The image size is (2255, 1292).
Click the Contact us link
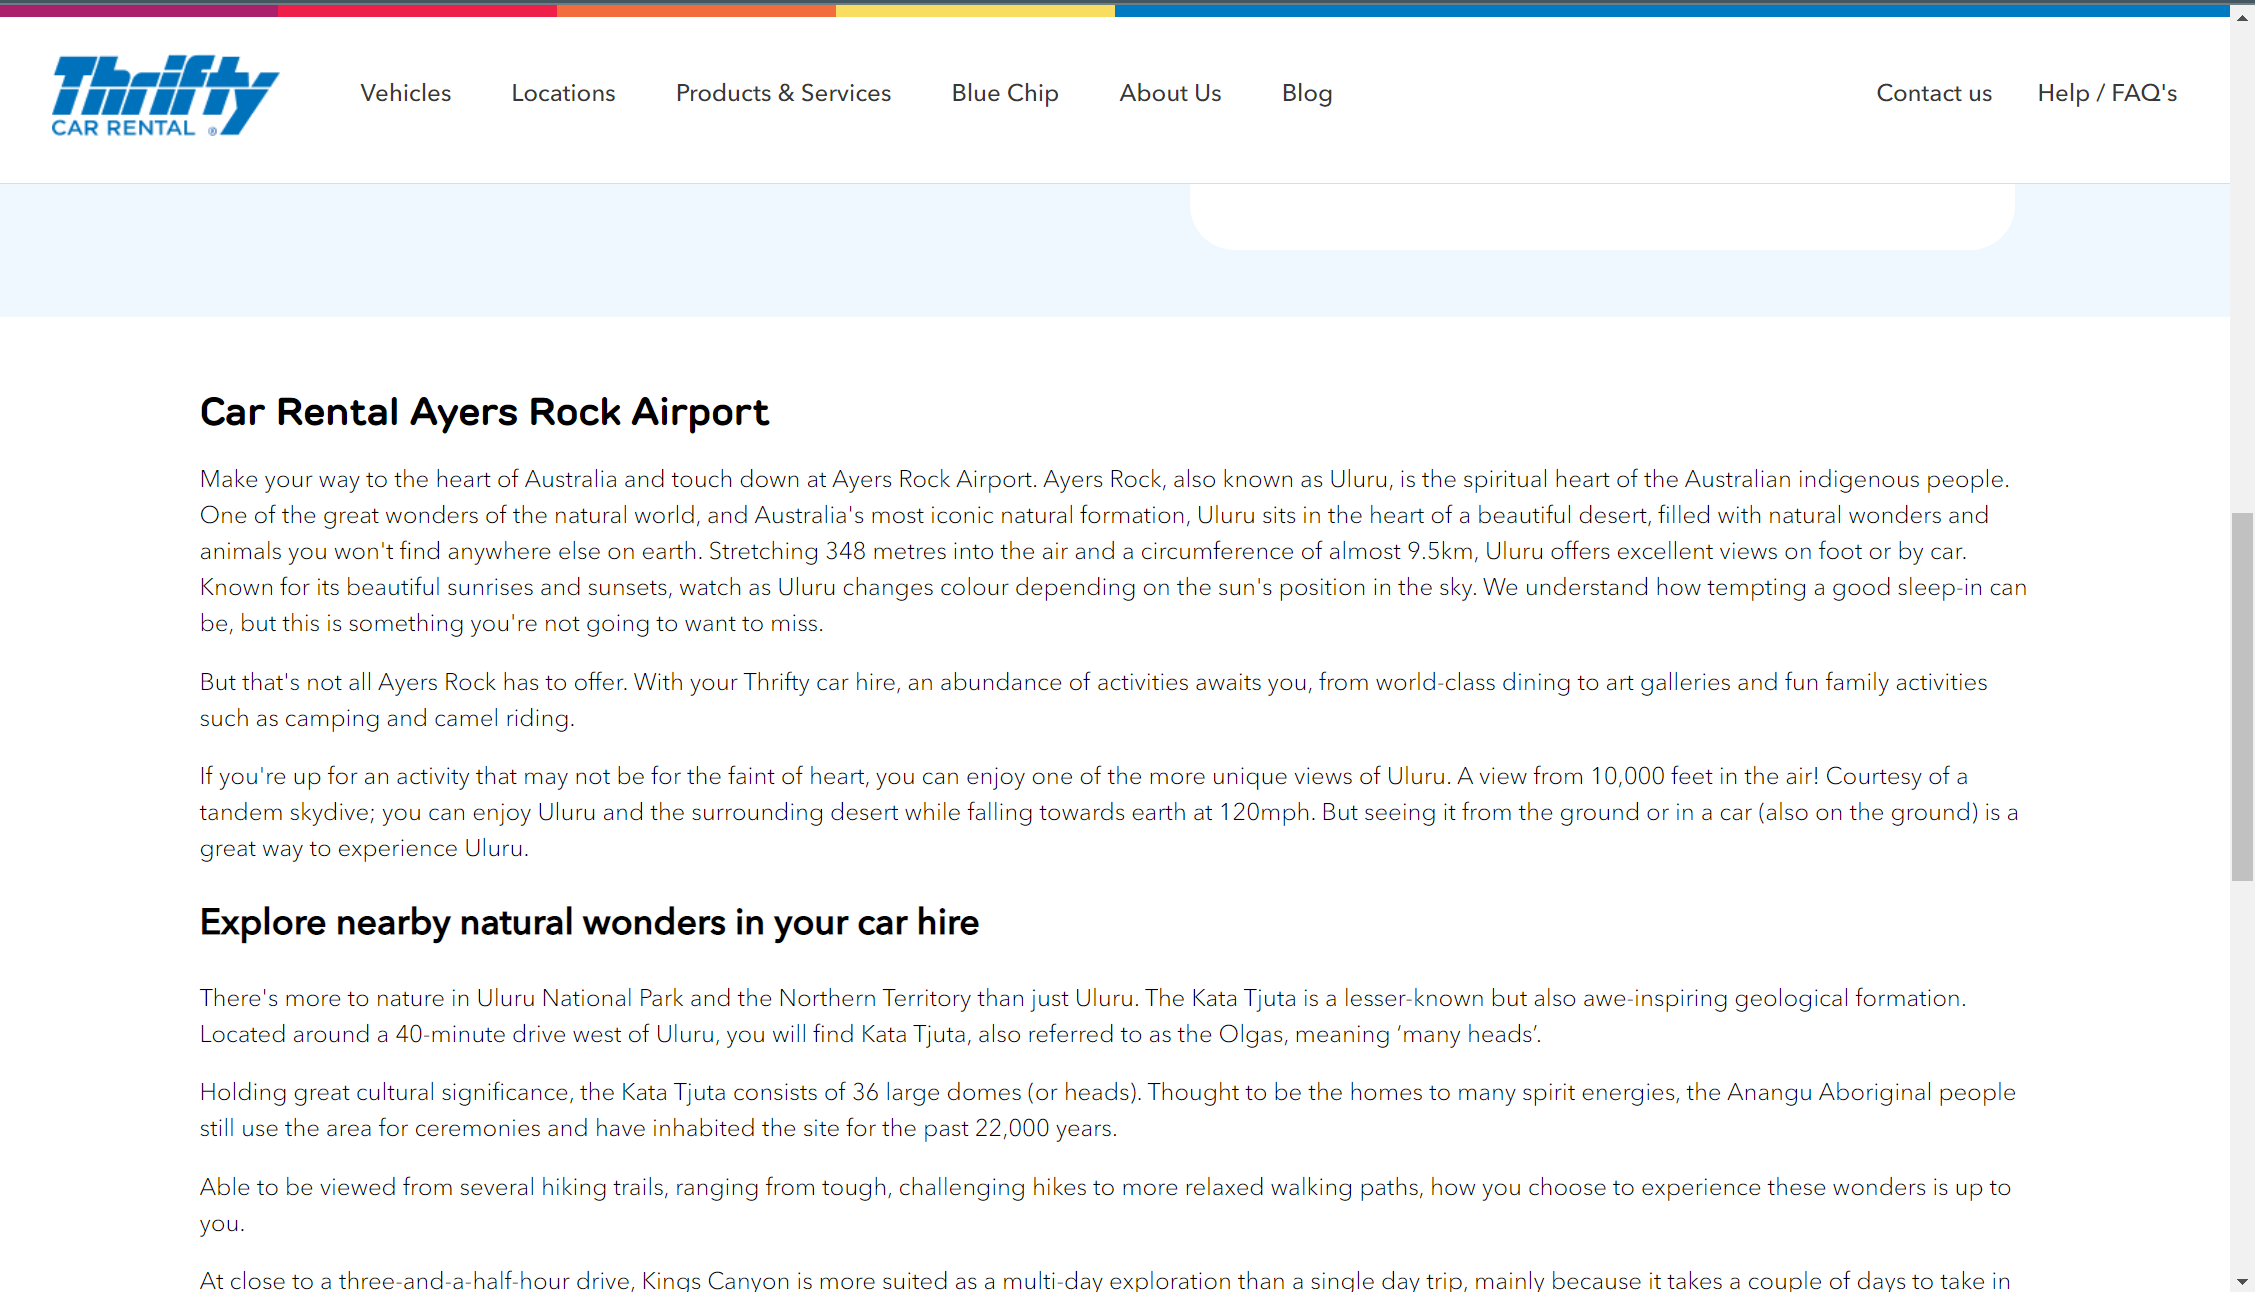1933,93
